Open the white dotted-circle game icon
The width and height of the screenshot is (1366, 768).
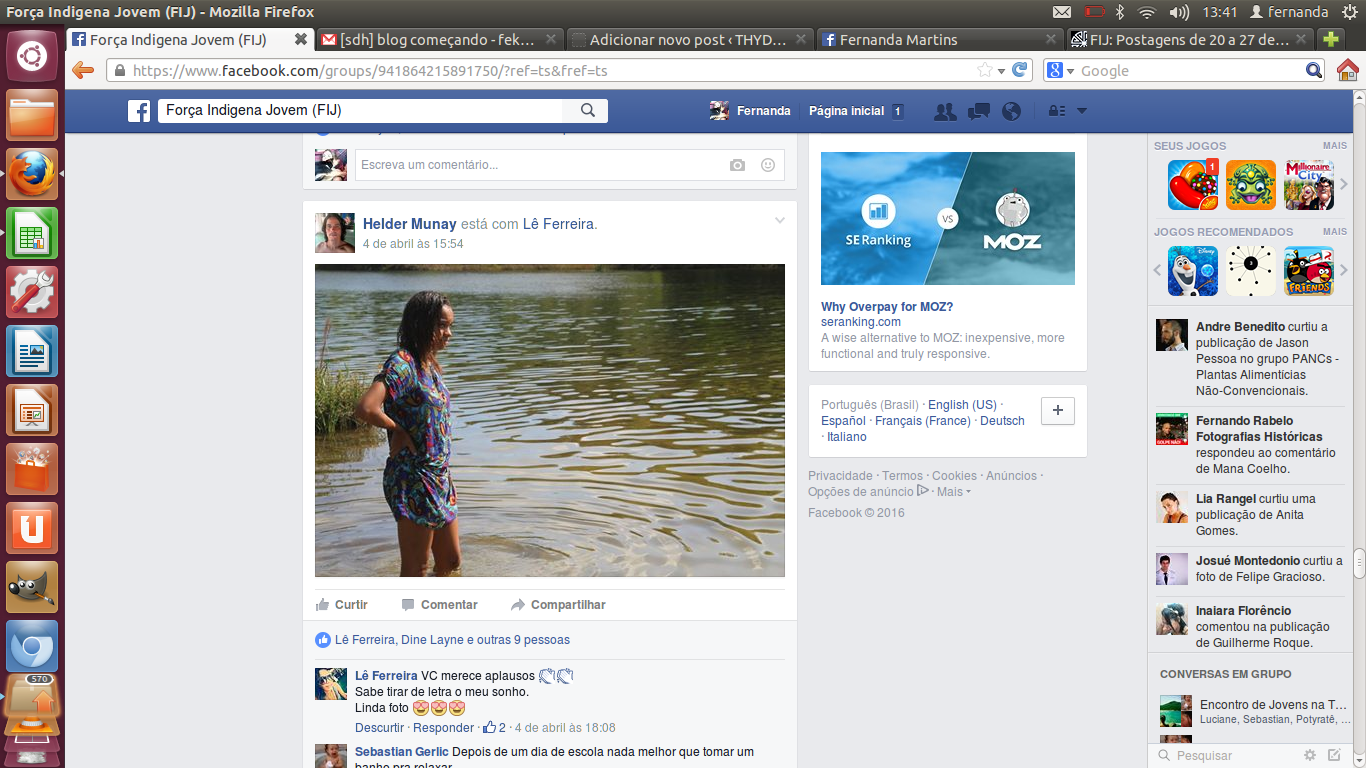tap(1251, 271)
